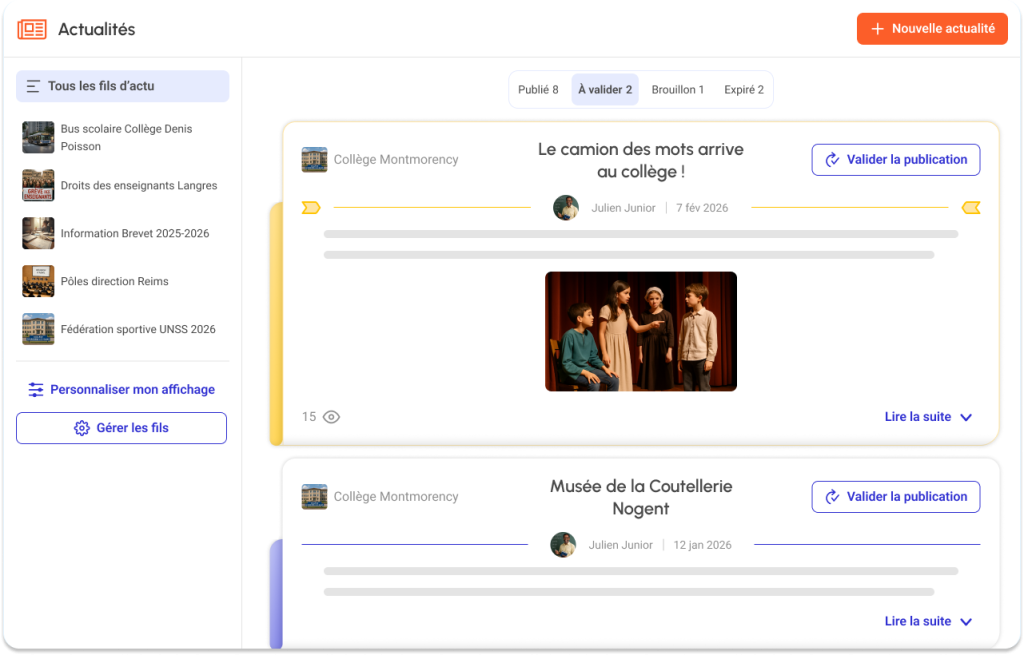Click the Collège Montmorency logo in first card
This screenshot has height=655, width=1024.
tap(314, 160)
